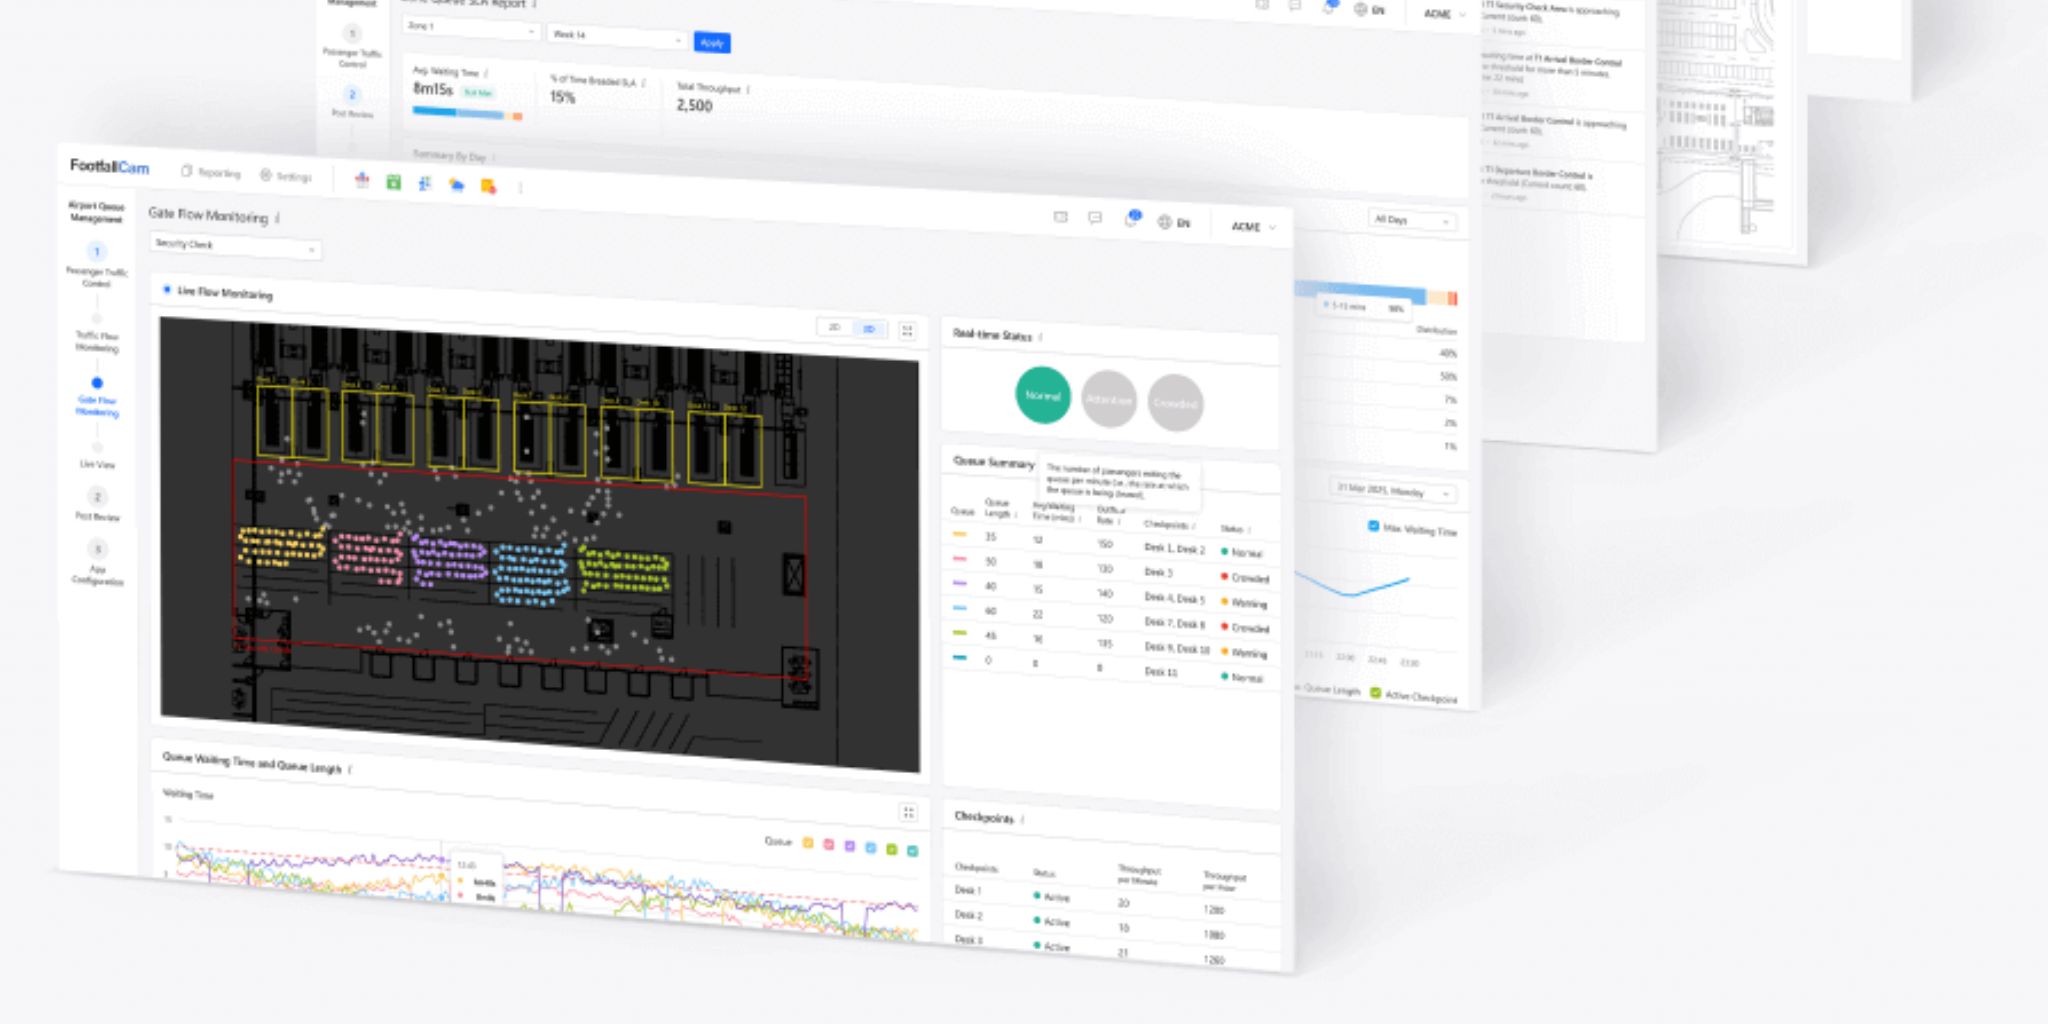Select step 1 Passenger Traffic Control

tap(97, 264)
